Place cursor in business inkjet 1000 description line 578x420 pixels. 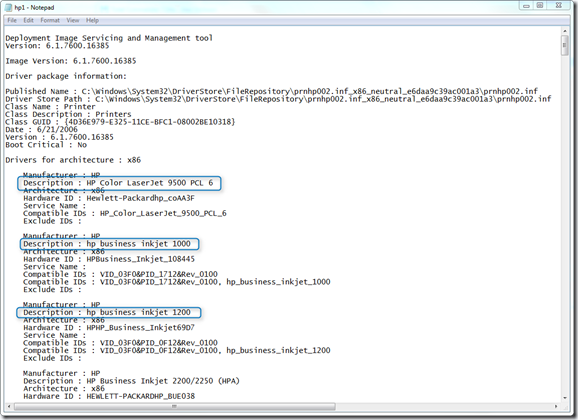[107, 244]
